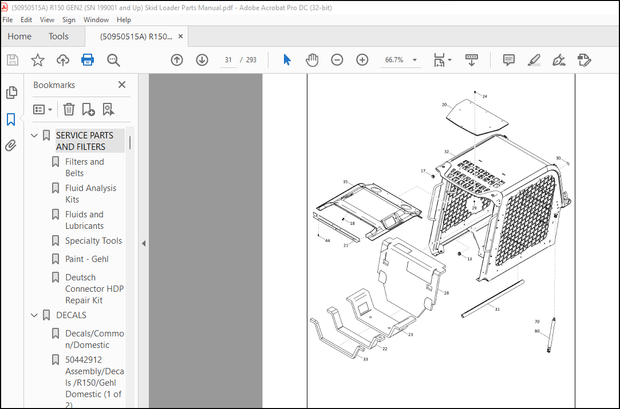Screen dimensions: 620x409
Task: Open the Decals/Common/Domestic bookmark
Action: (x=95, y=339)
